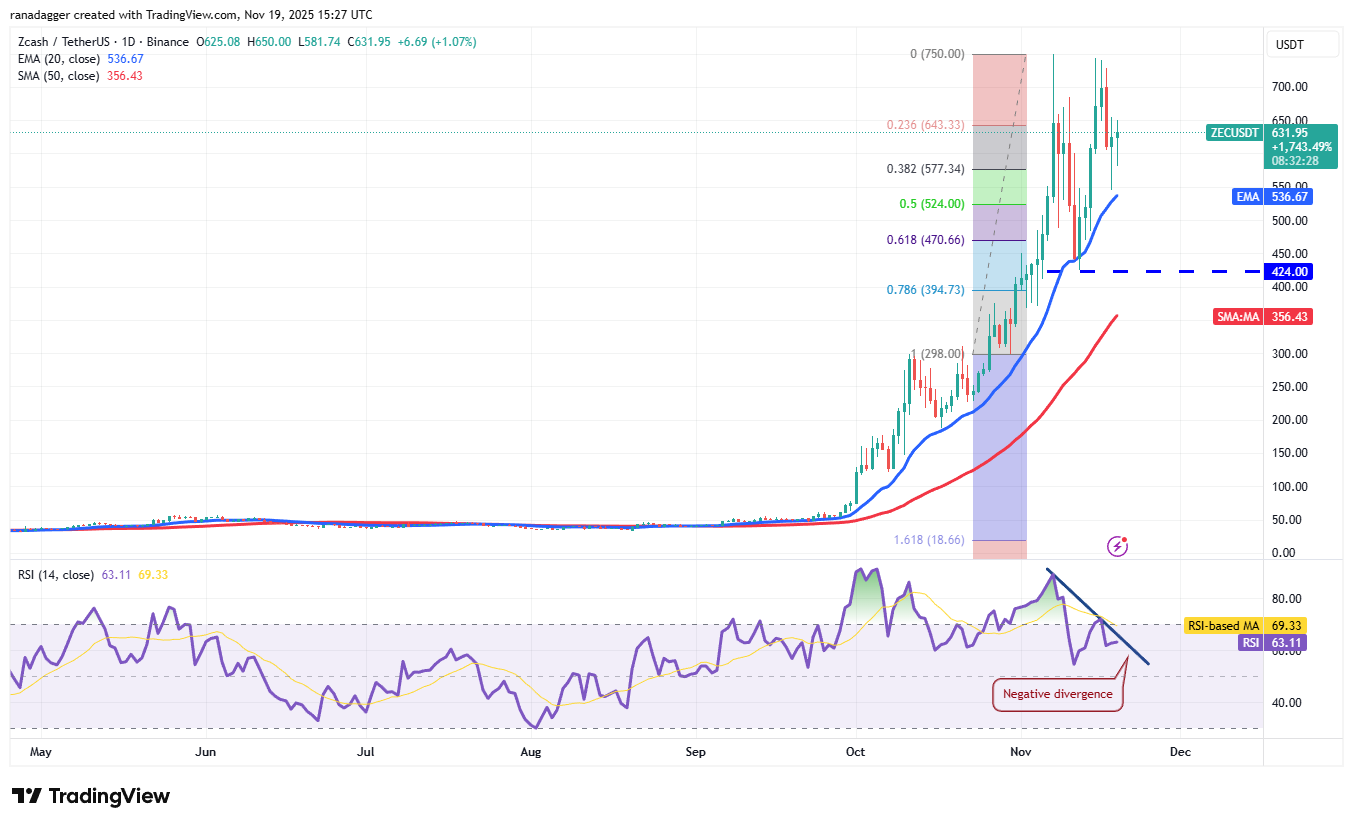Viewport: 1353px width, 826px height.
Task: Select the teal ZECUSDT price label
Action: [1234, 132]
